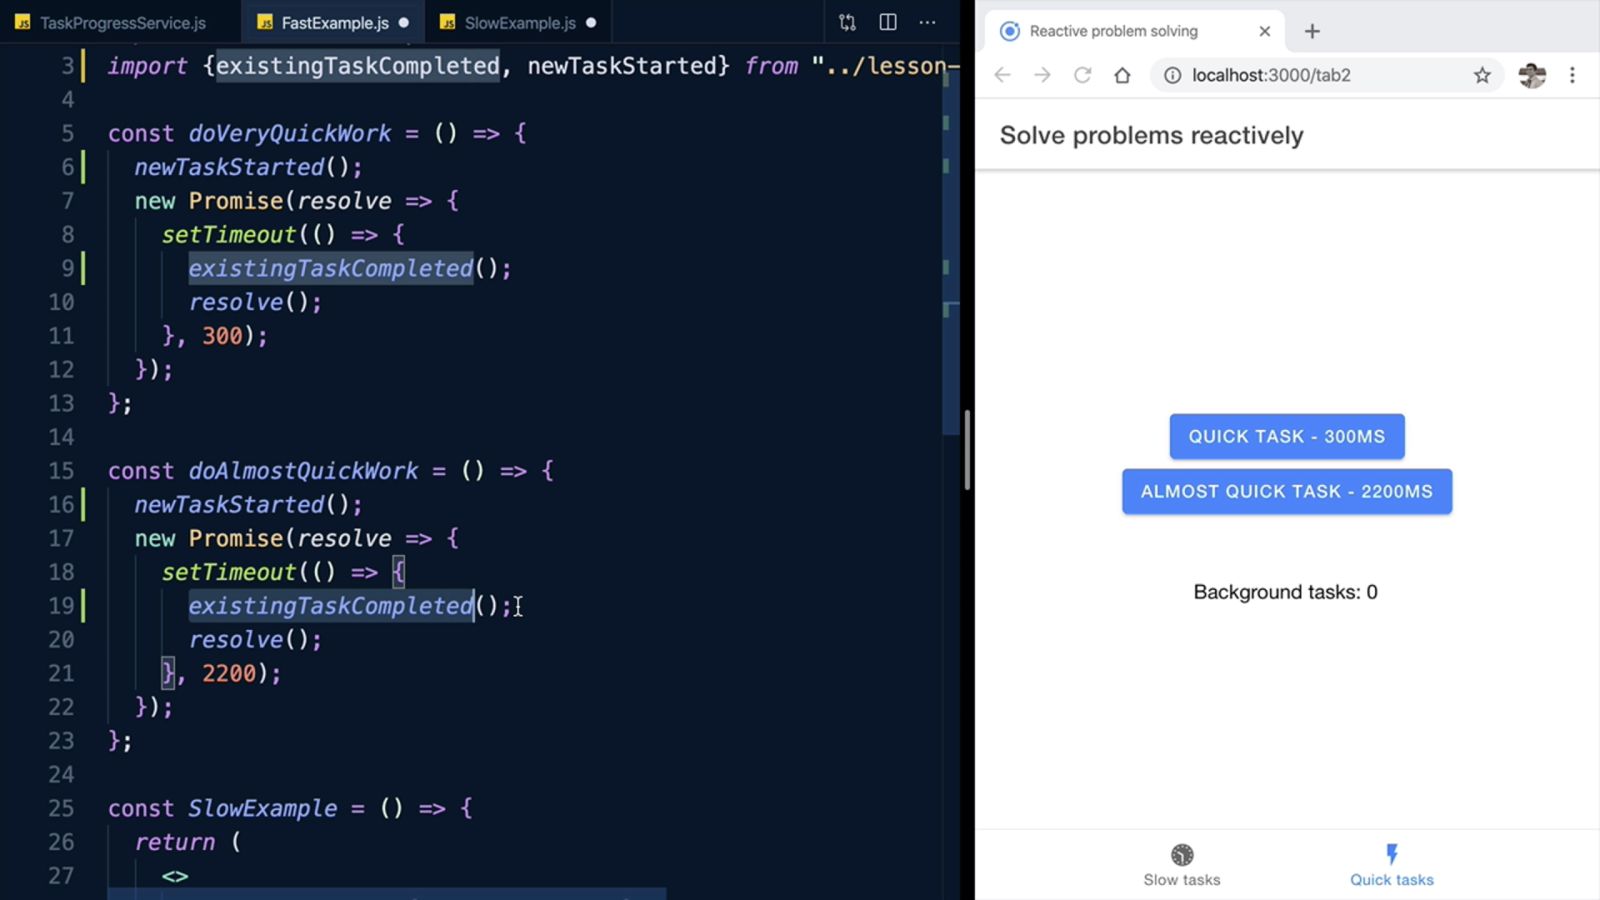Click the unsaved dot on SlowExample.js tab
The height and width of the screenshot is (900, 1600).
coord(591,22)
